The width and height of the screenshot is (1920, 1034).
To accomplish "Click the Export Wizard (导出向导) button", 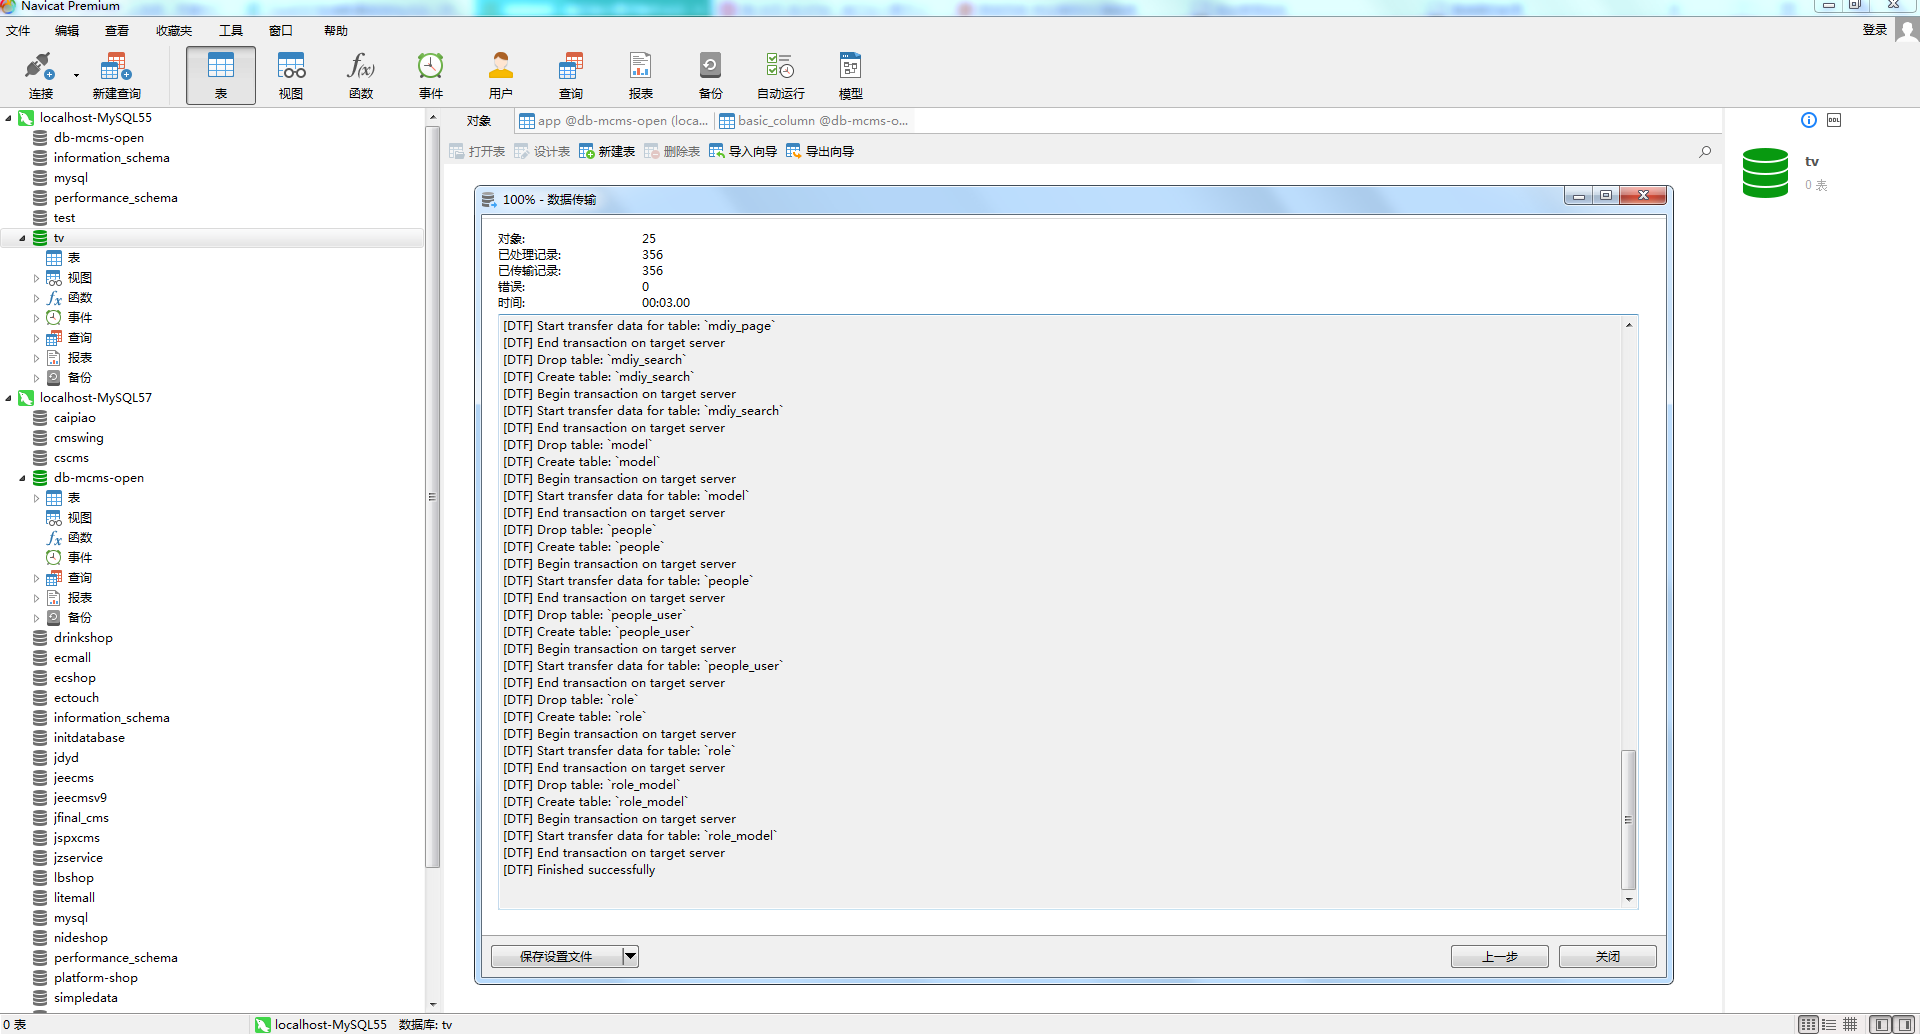I will pos(820,151).
